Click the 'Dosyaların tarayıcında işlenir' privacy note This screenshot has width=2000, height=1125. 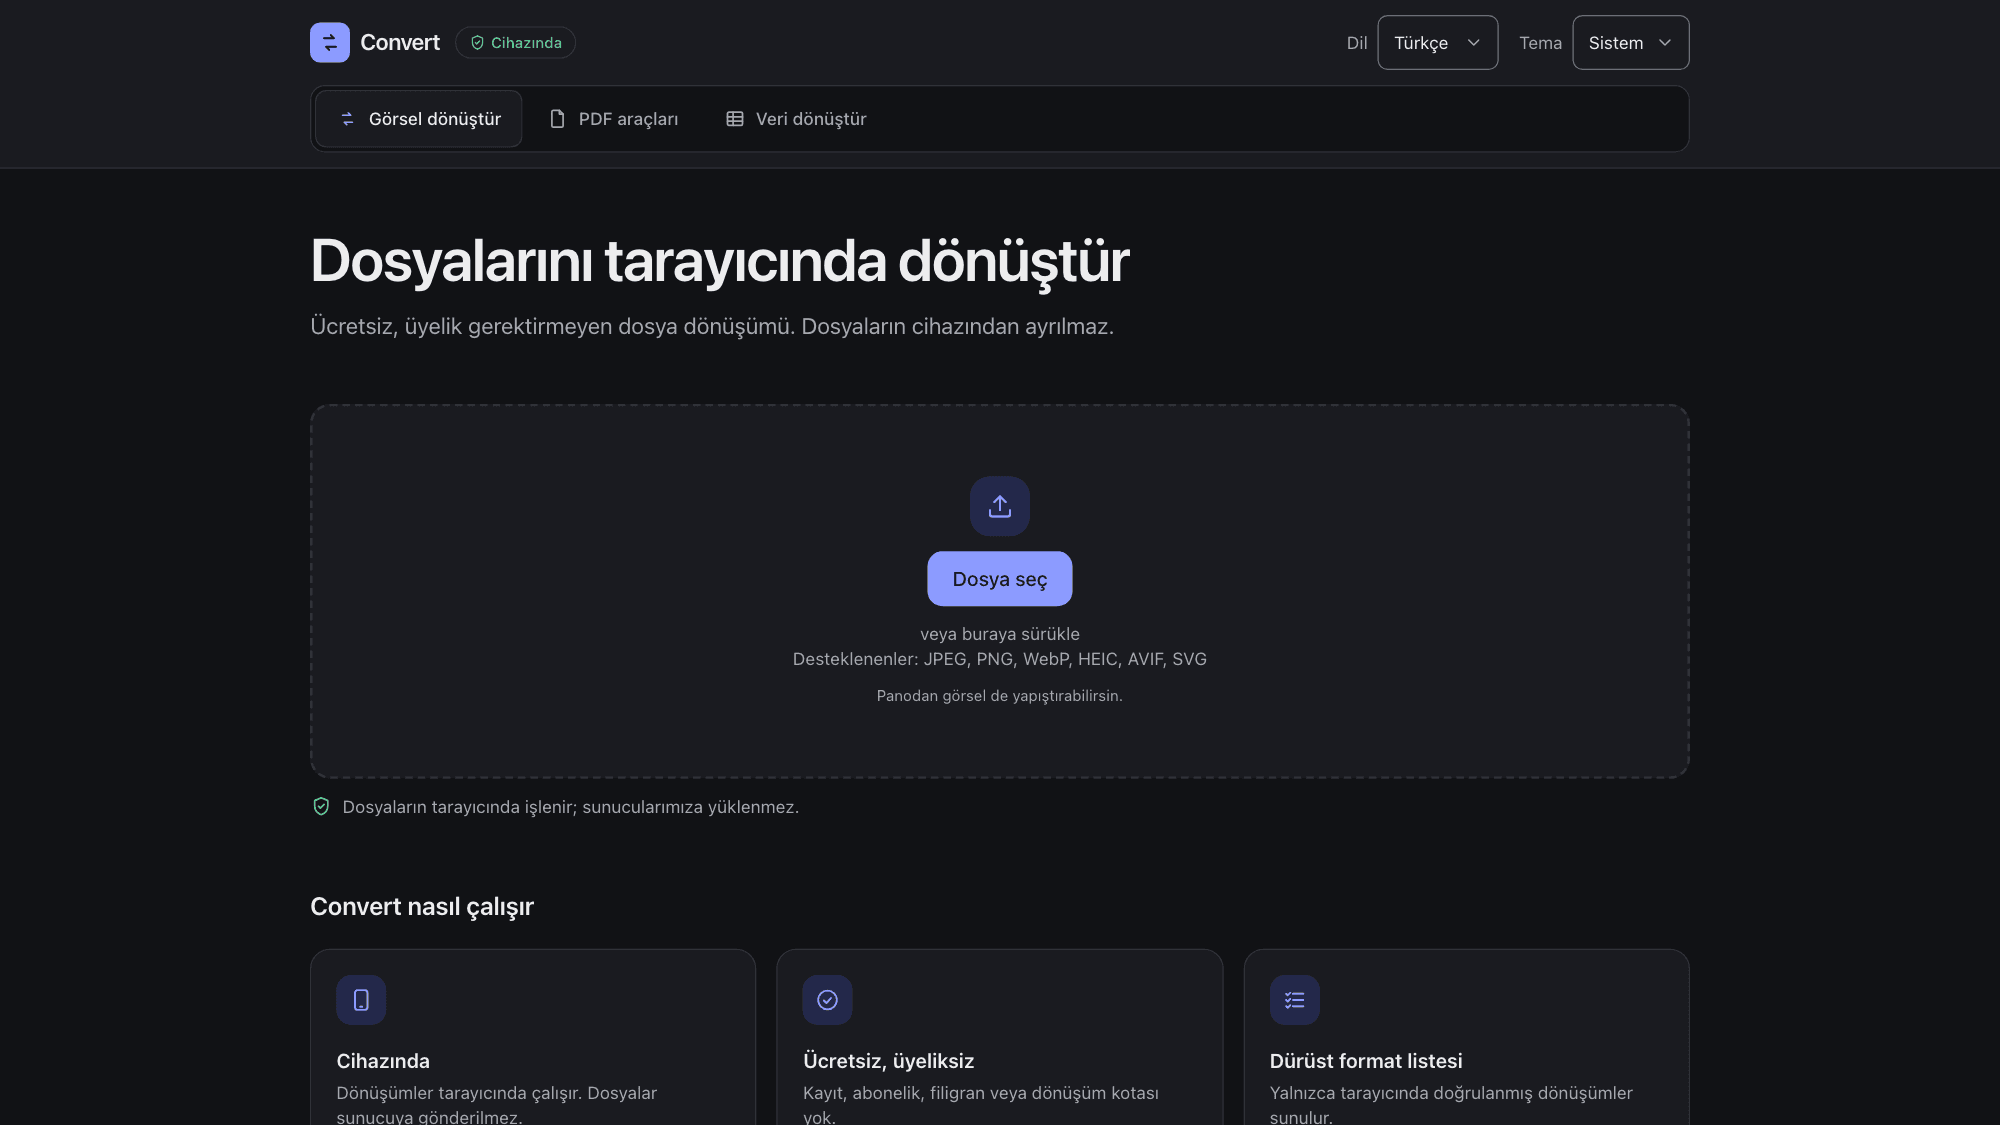point(570,807)
